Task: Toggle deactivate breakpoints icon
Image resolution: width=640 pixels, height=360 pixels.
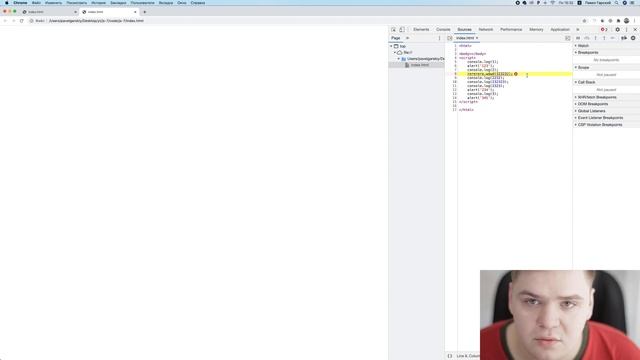Action: tap(624, 38)
